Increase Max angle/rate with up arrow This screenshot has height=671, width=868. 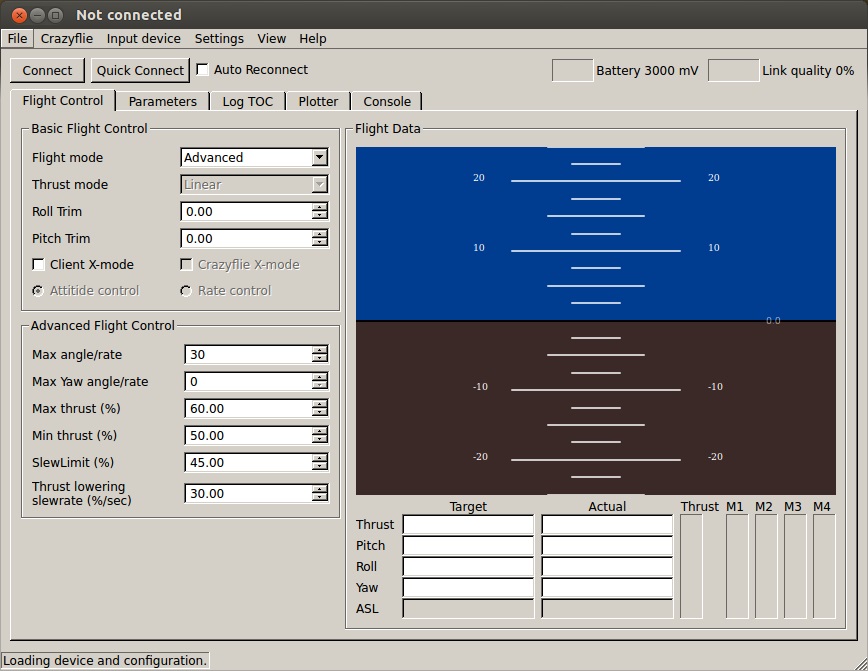(x=319, y=350)
